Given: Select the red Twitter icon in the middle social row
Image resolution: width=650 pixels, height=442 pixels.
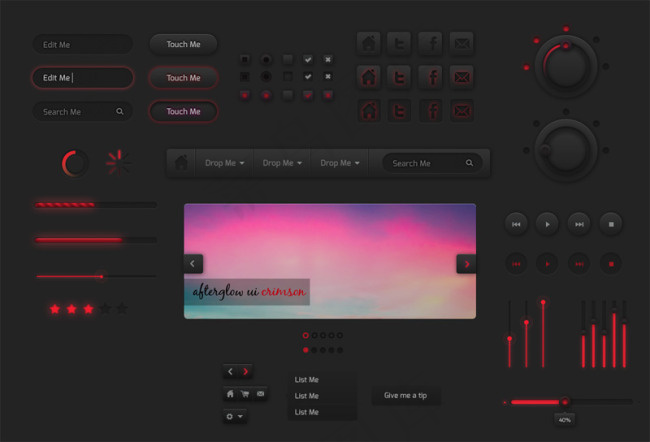Looking at the screenshot, I should (399, 77).
